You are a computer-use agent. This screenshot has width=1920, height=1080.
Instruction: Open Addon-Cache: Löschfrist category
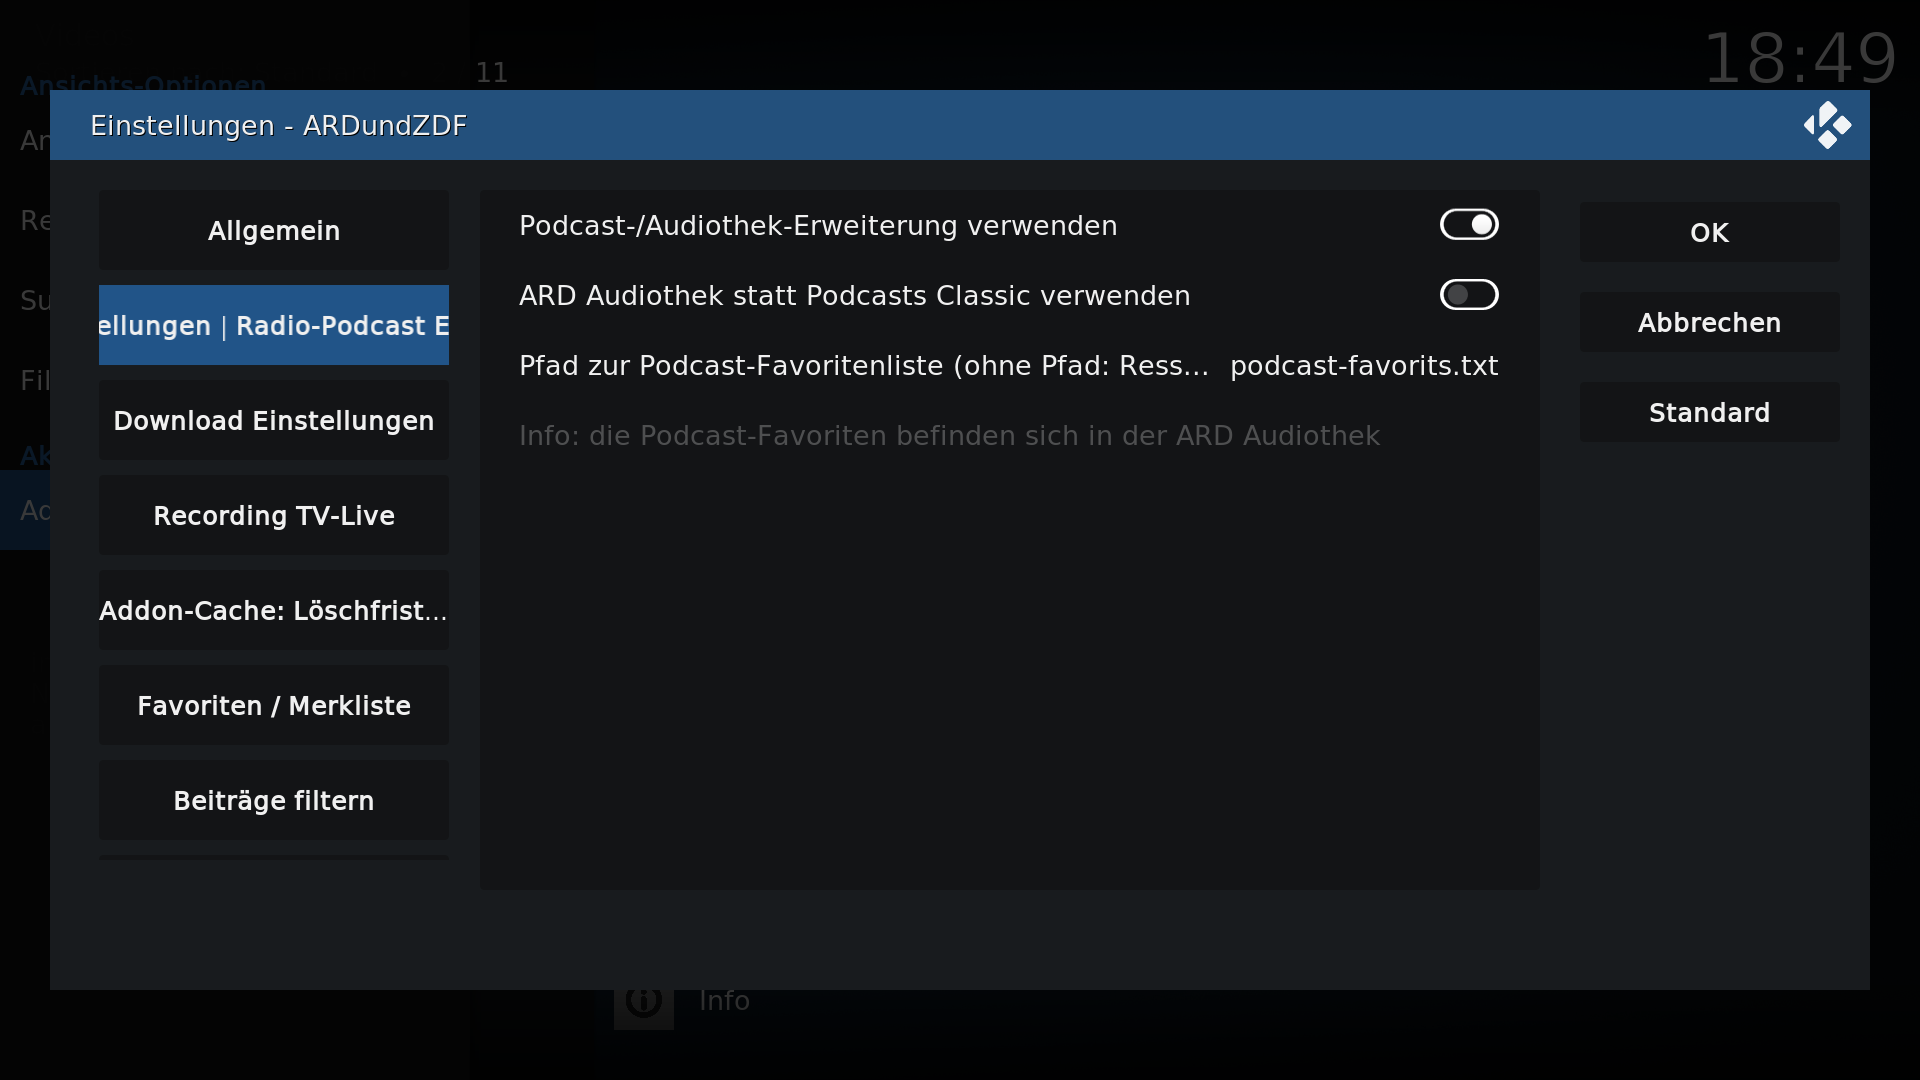click(x=274, y=611)
